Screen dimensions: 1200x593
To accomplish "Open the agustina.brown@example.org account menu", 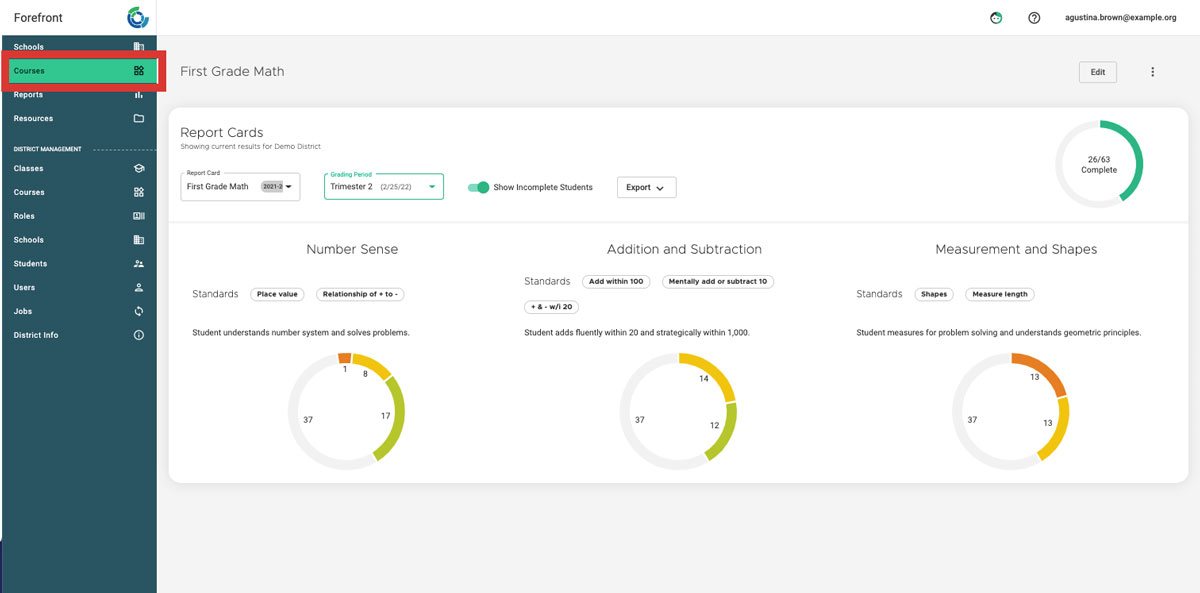I will 1121,18.
